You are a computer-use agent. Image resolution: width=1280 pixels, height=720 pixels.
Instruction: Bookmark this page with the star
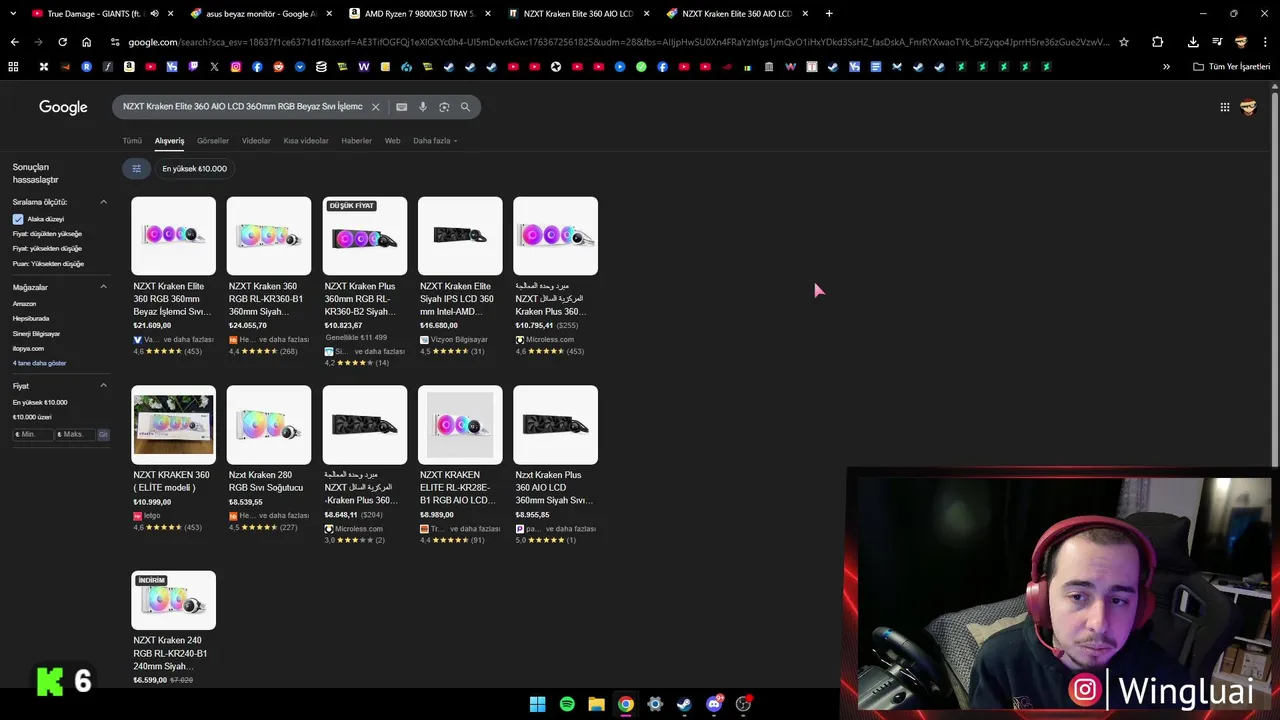pos(1124,42)
